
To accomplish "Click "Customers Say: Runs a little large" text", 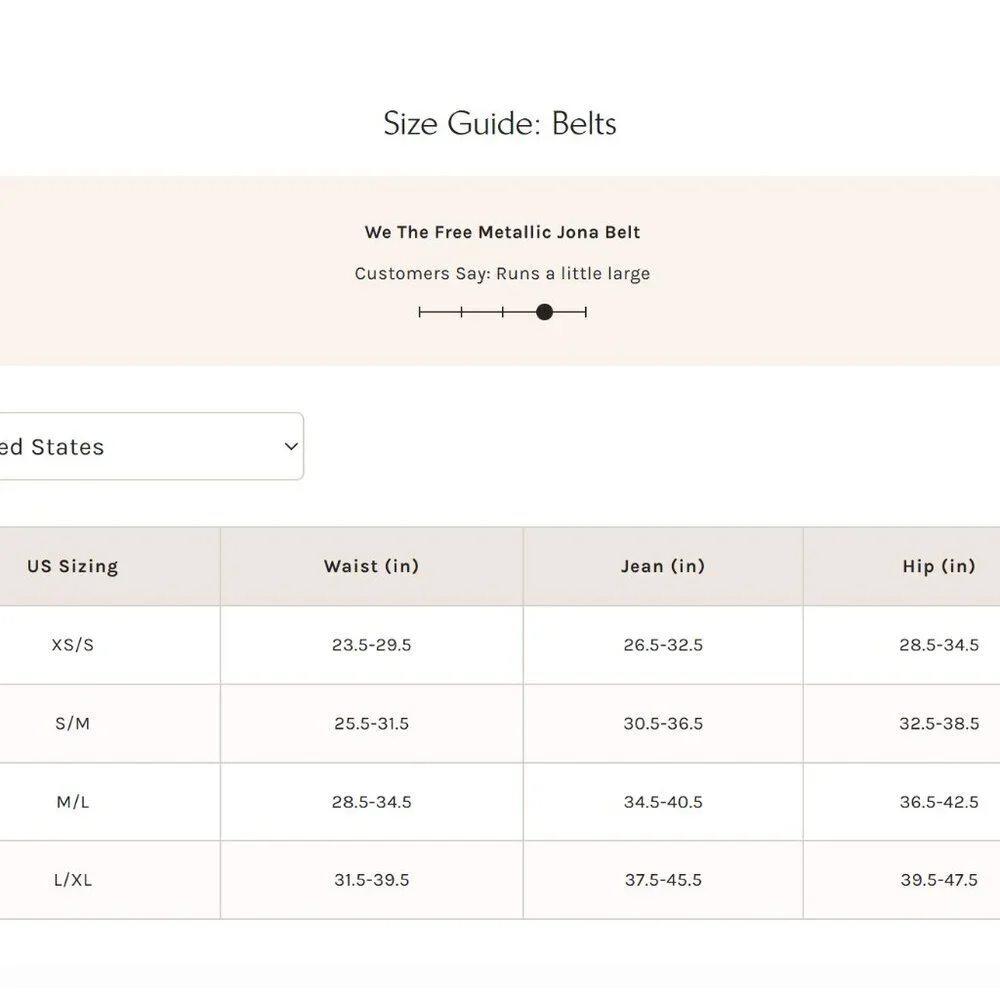I will coord(502,274).
